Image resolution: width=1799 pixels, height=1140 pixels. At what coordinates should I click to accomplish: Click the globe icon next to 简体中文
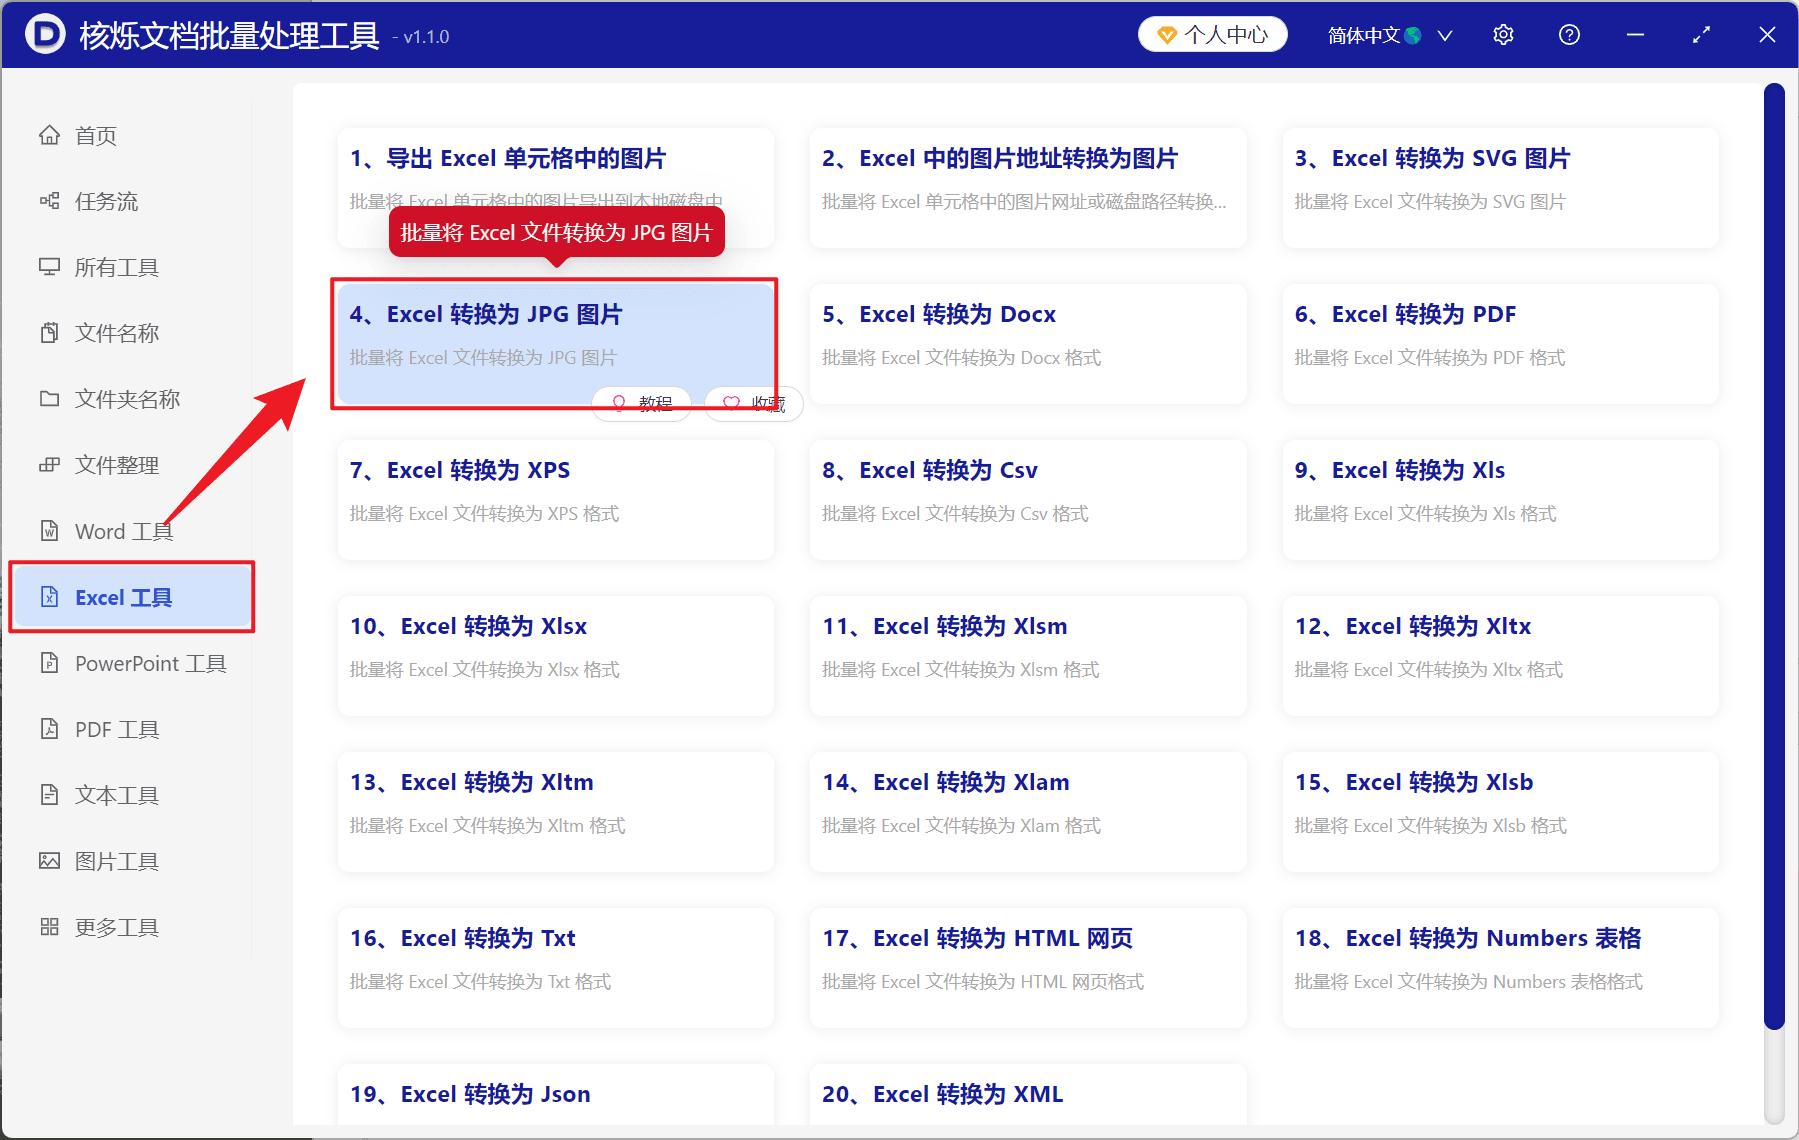point(1413,36)
